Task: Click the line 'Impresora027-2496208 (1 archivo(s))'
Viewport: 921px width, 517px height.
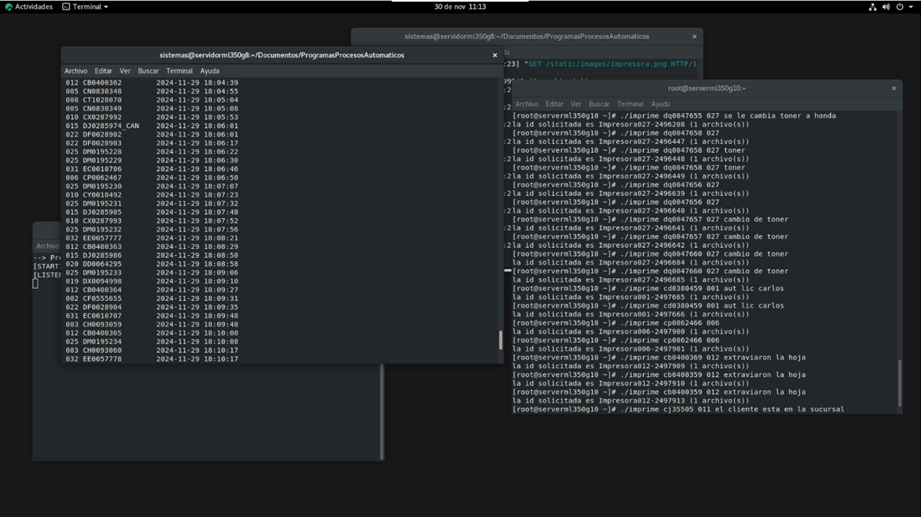Action: click(674, 125)
